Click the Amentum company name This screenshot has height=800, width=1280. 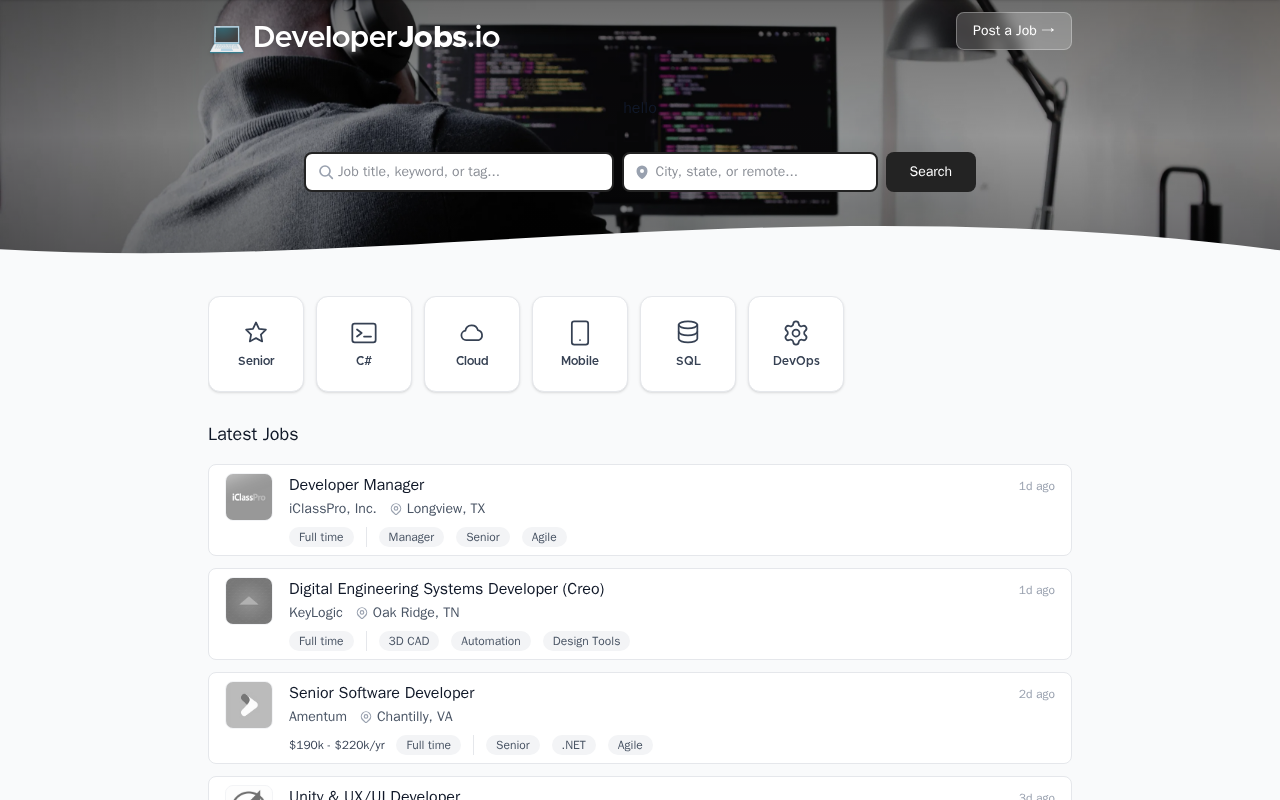click(318, 717)
